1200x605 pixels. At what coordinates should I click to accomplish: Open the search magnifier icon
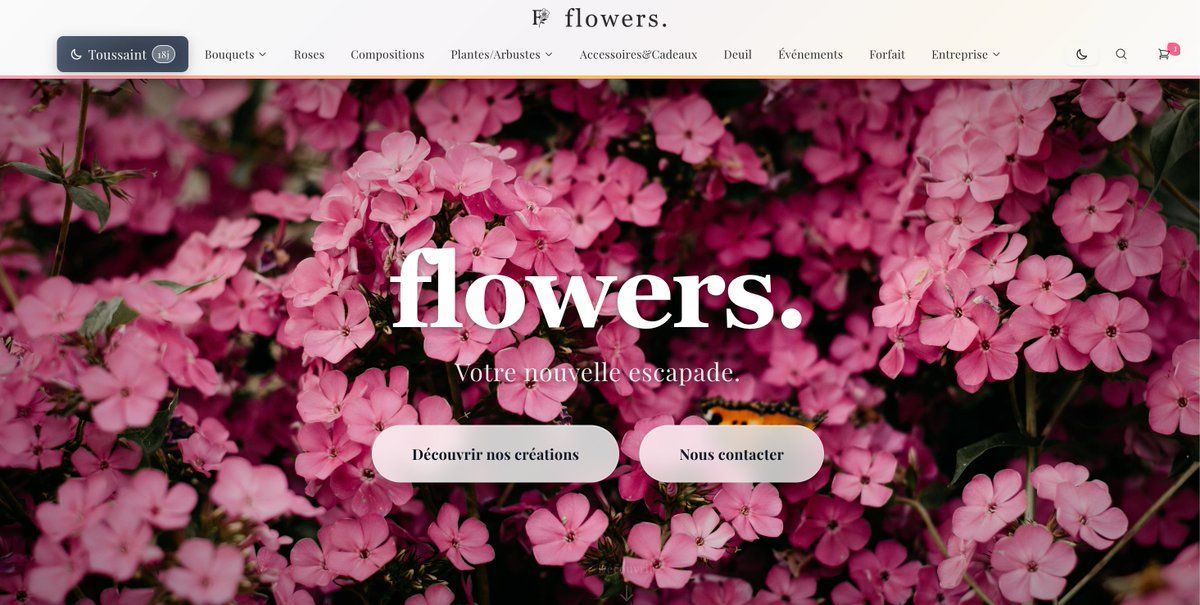1121,54
